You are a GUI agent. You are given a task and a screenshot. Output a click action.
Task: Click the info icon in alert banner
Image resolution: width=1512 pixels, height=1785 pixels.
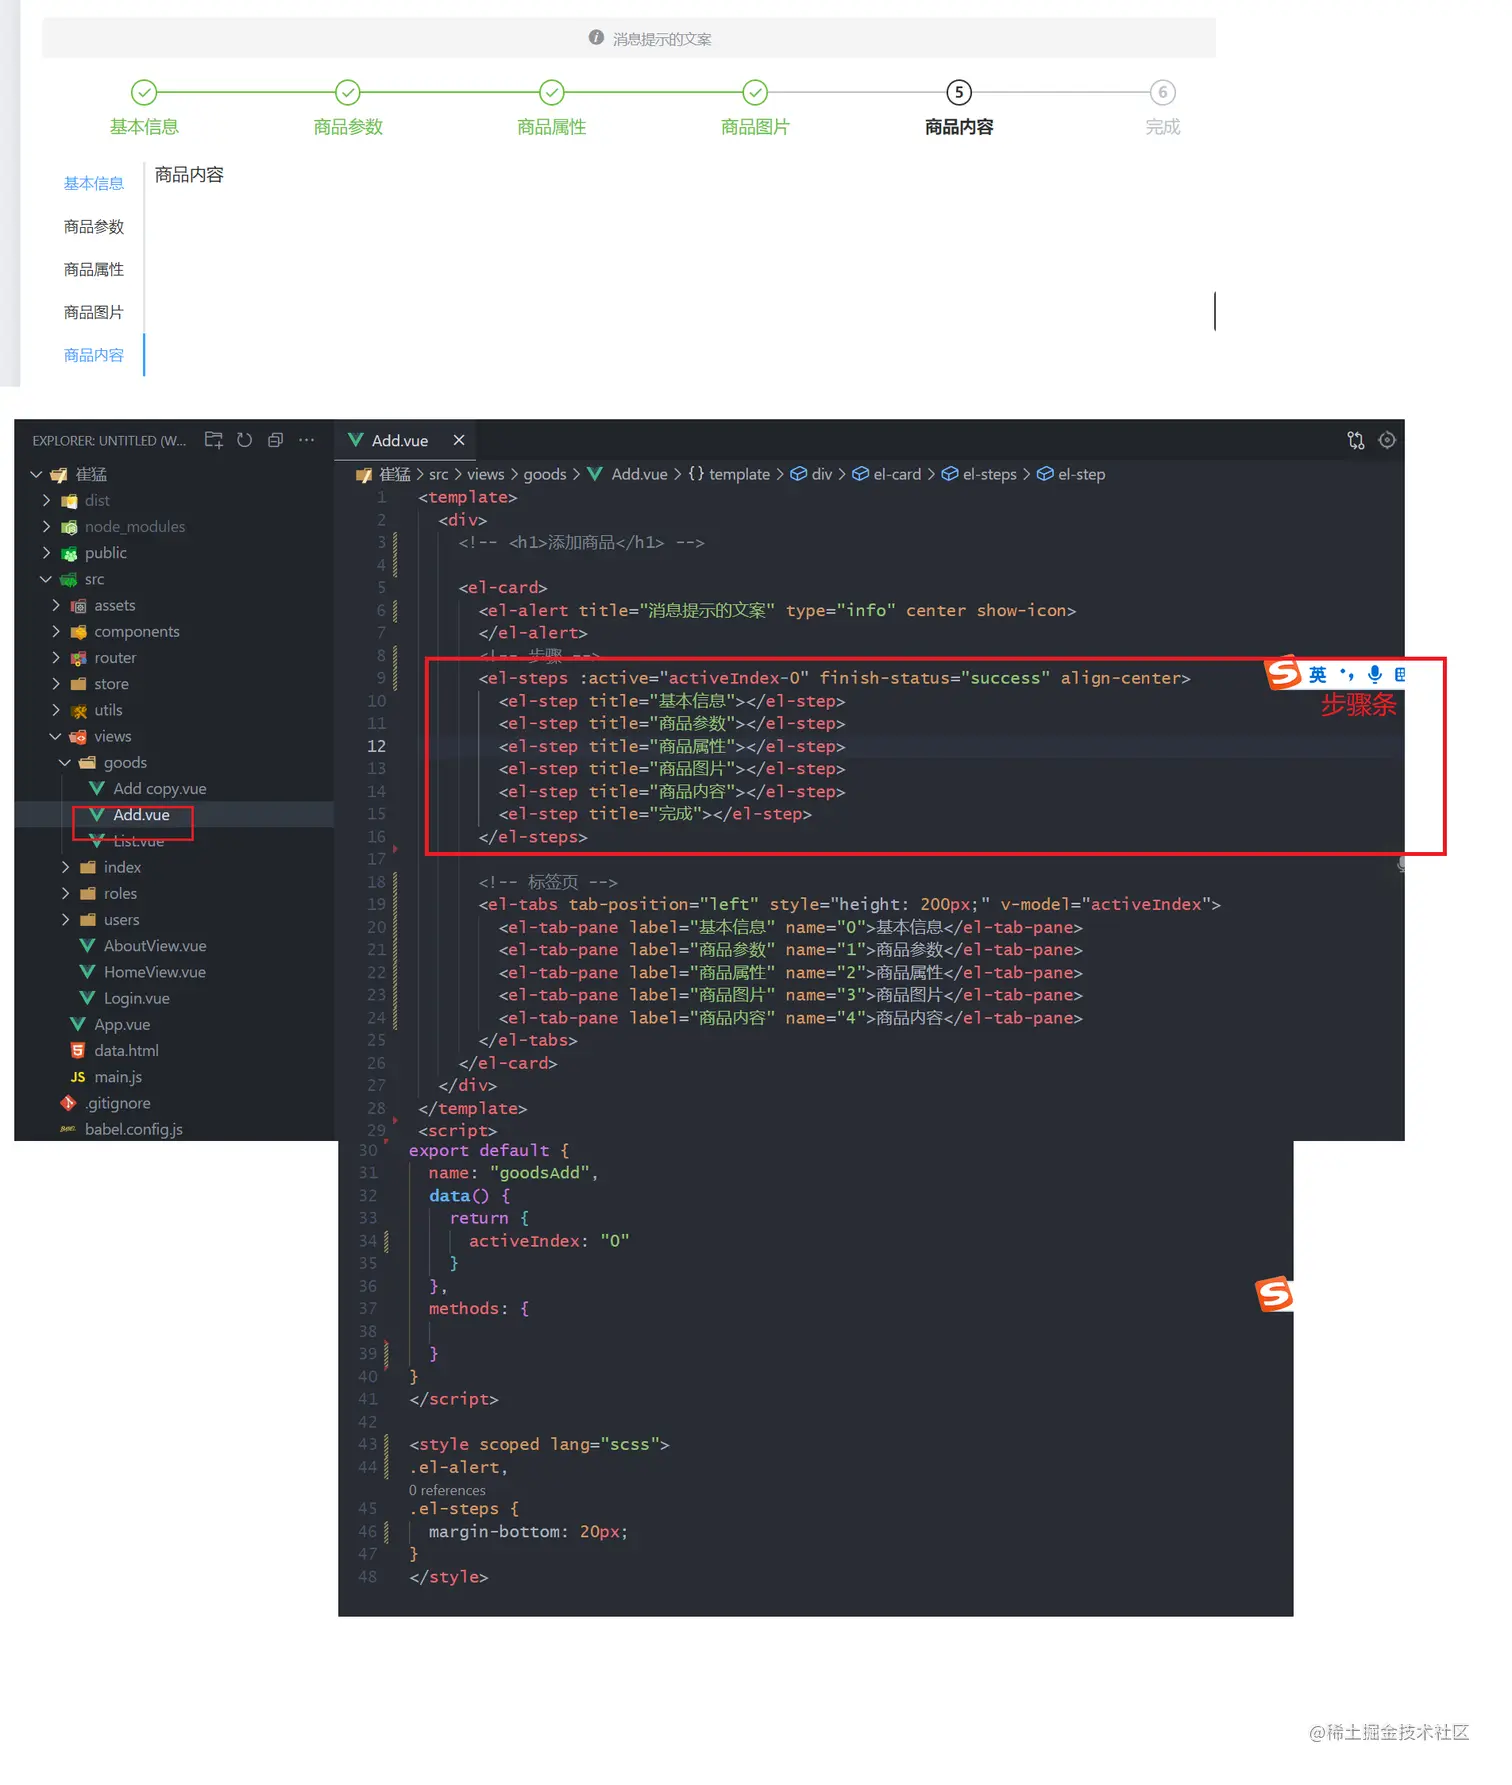point(596,38)
